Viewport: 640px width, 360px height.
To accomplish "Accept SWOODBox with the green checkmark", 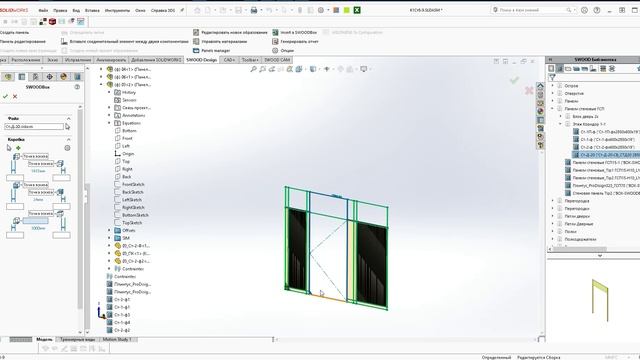I will [5, 96].
